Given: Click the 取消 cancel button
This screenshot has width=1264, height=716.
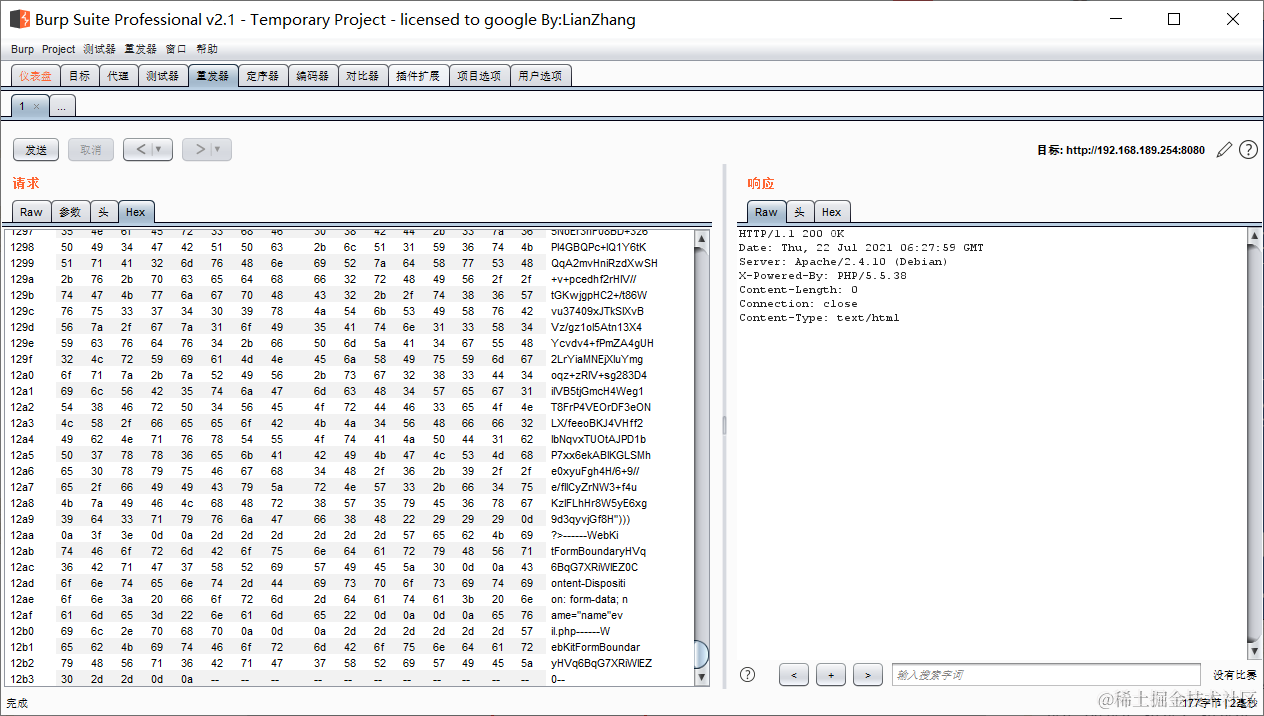Looking at the screenshot, I should 91,150.
